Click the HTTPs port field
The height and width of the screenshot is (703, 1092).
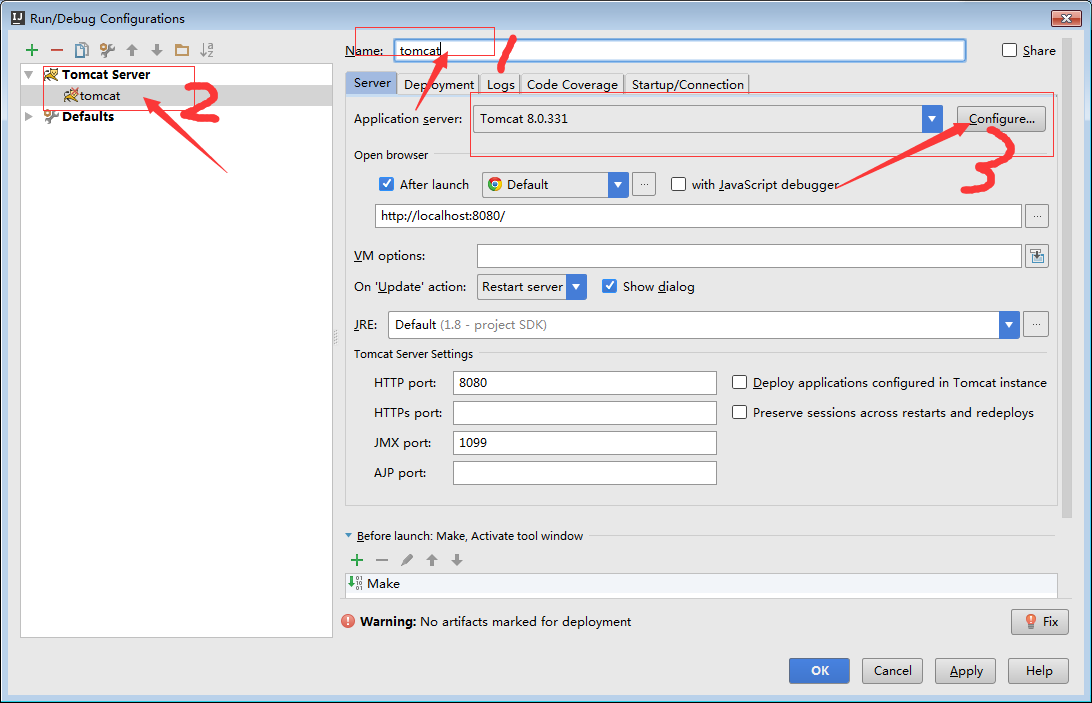584,412
